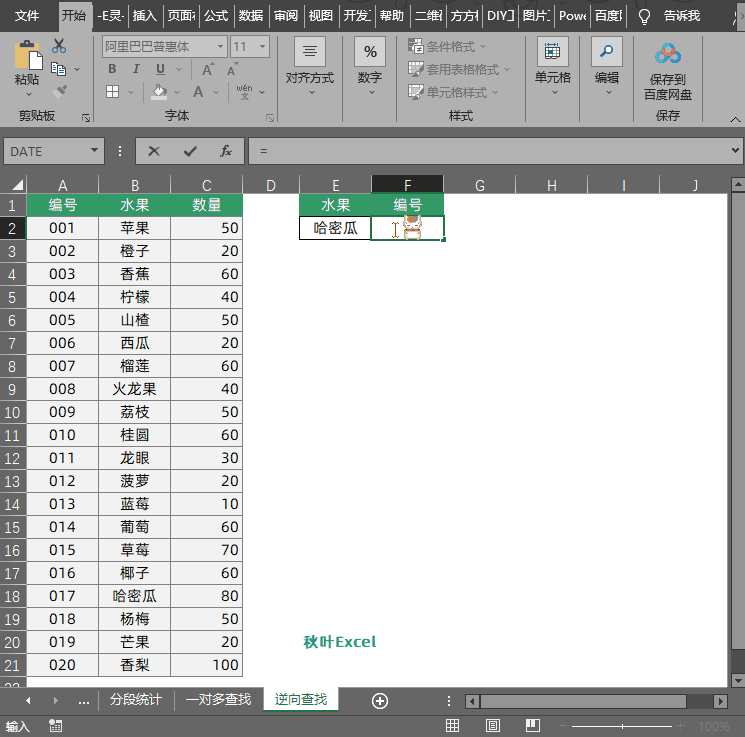
Task: Select cell B18 containing 哈密瓜
Action: (x=135, y=596)
